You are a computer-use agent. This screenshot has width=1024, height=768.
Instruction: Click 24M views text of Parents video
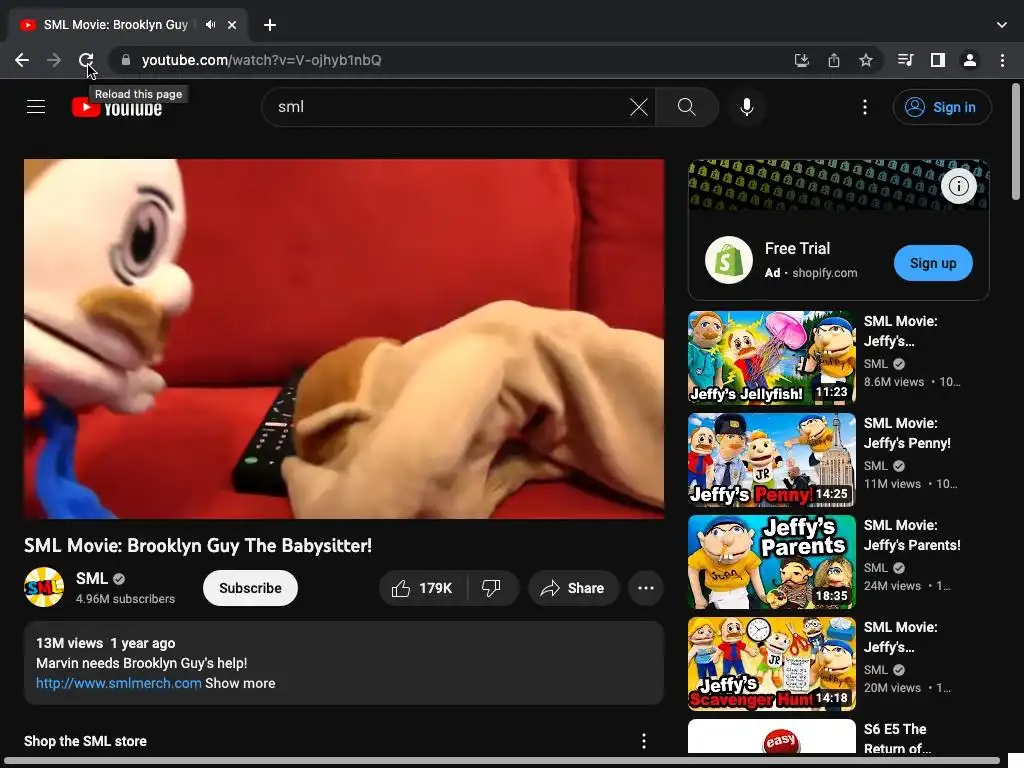(x=892, y=586)
